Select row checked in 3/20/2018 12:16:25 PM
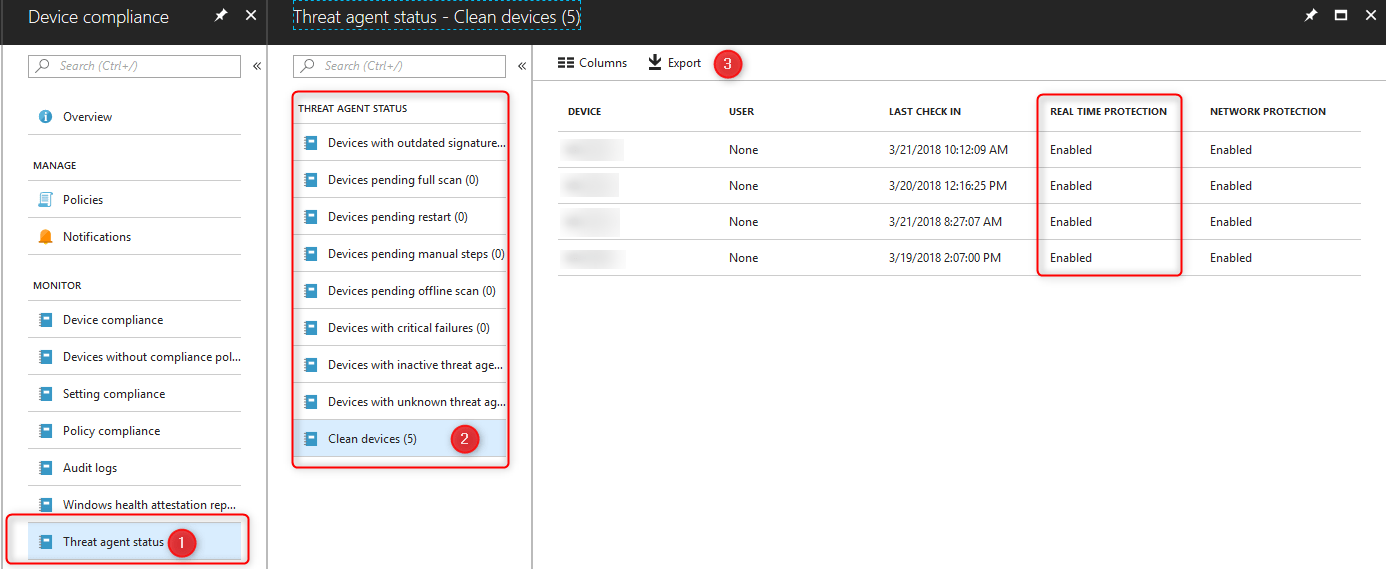This screenshot has height=569, width=1386. [x=959, y=186]
